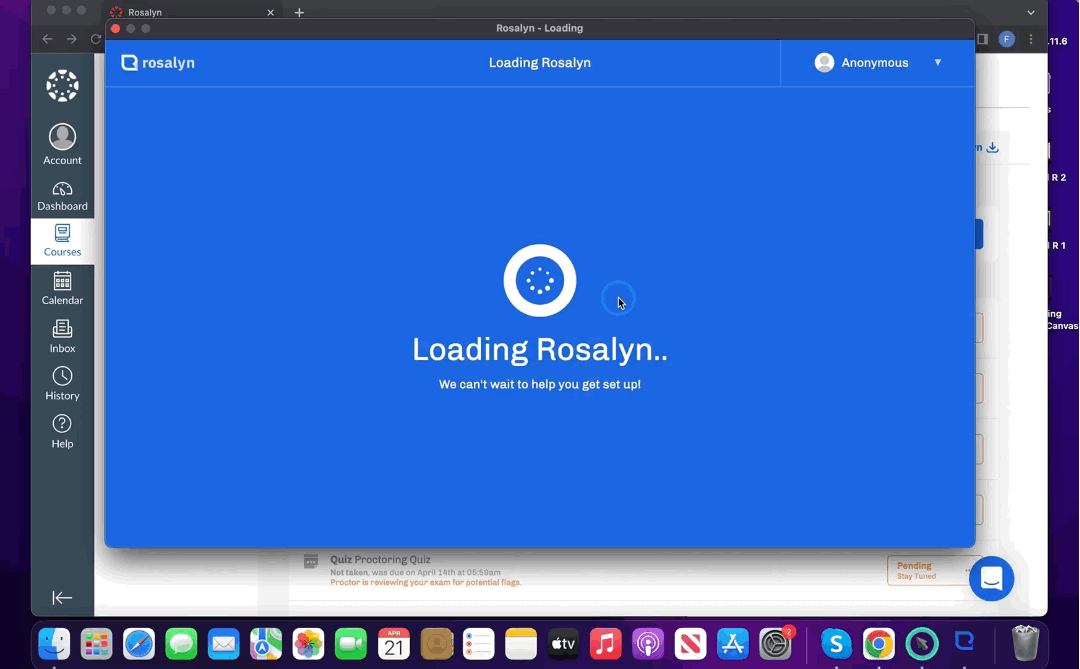The width and height of the screenshot is (1080, 669).
Task: Close the Rosalyn - Loading window
Action: pos(116,28)
